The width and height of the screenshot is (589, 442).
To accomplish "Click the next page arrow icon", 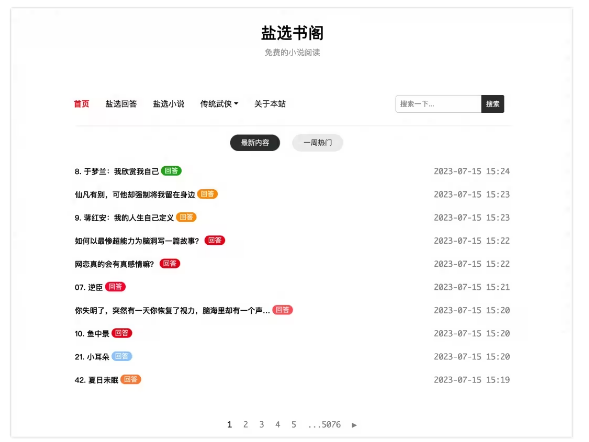I will [x=354, y=425].
